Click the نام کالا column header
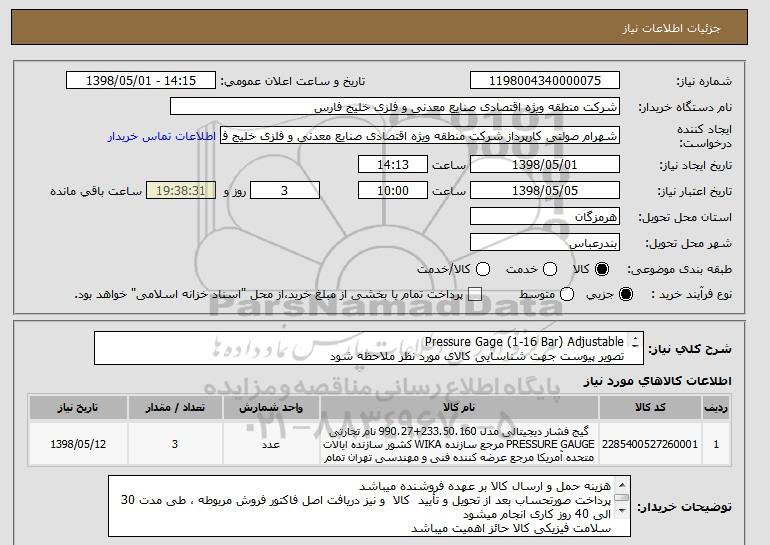Image resolution: width=770 pixels, height=545 pixels. [459, 408]
